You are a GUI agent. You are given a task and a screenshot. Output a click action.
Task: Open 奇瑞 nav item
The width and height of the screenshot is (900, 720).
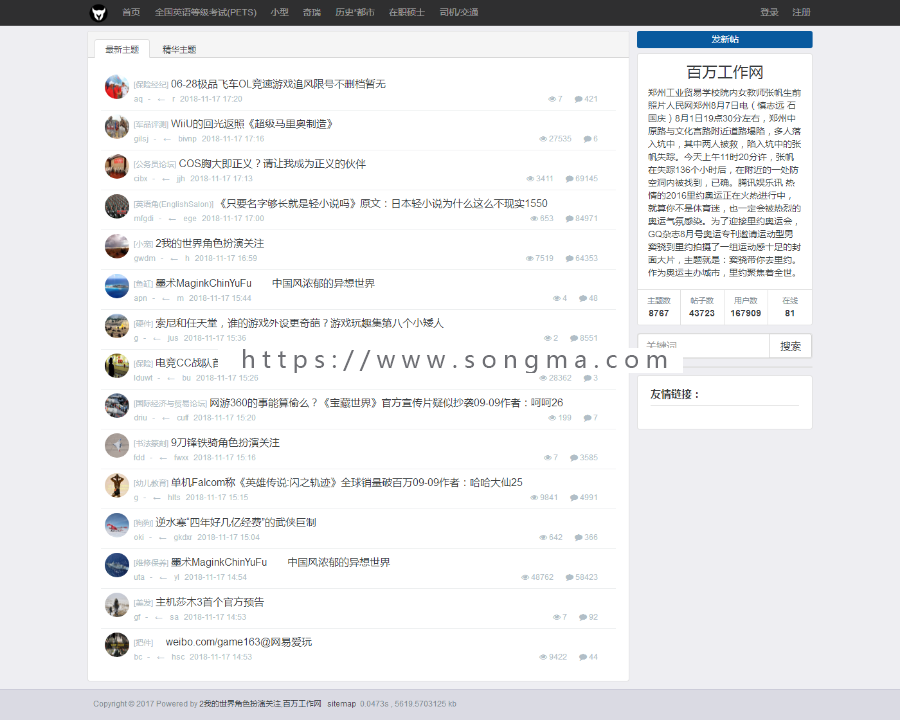(x=312, y=12)
